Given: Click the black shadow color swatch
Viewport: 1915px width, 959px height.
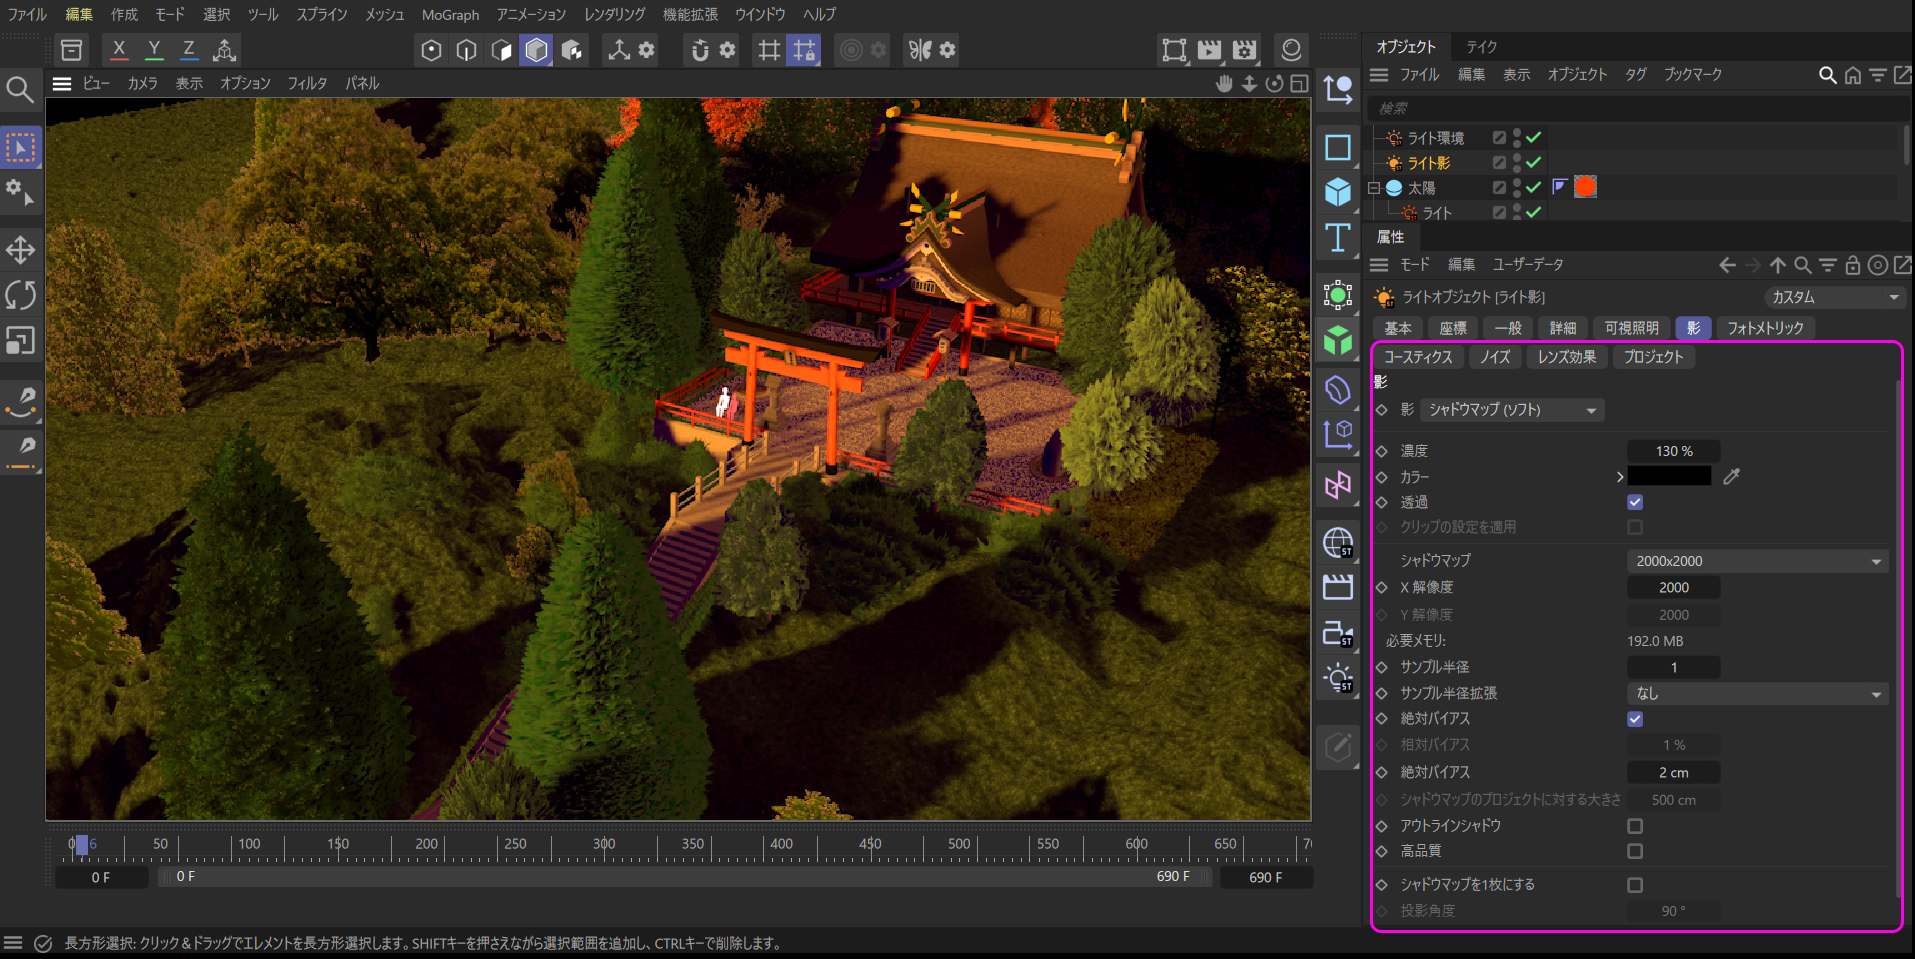Looking at the screenshot, I should pyautogui.click(x=1669, y=477).
